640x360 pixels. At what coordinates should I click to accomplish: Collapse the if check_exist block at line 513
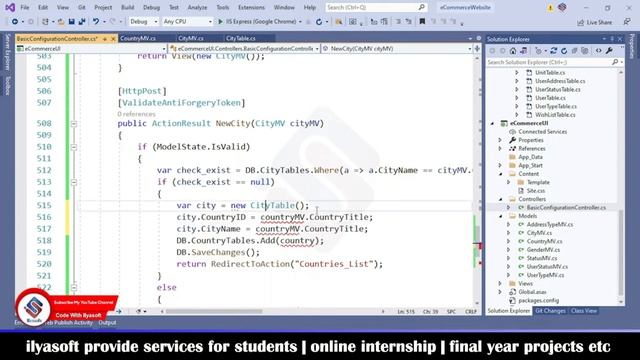click(x=74, y=182)
